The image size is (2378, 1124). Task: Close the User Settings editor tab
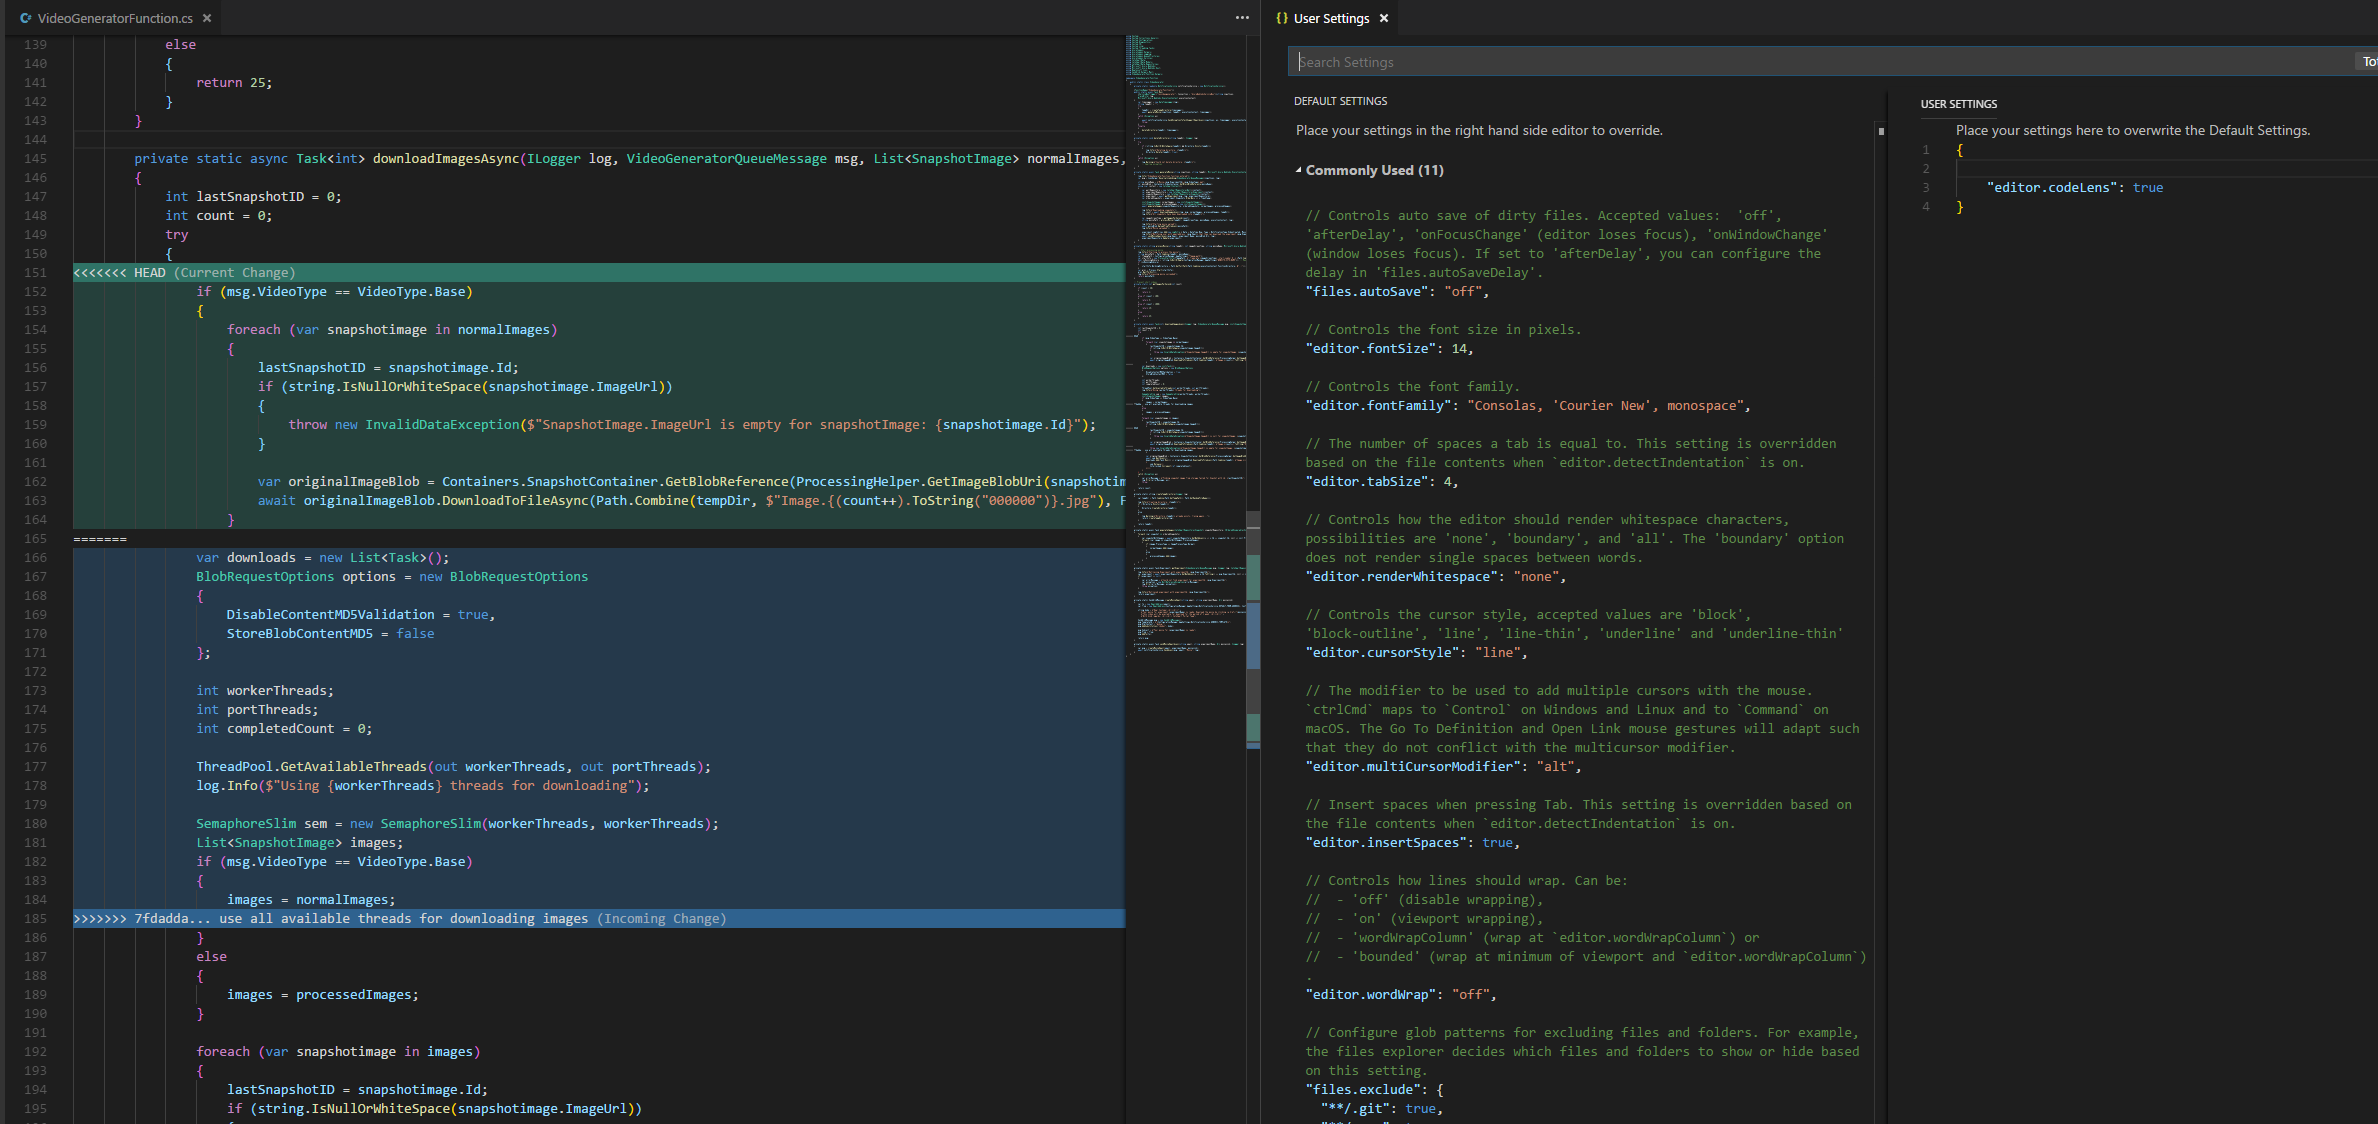(x=1384, y=18)
